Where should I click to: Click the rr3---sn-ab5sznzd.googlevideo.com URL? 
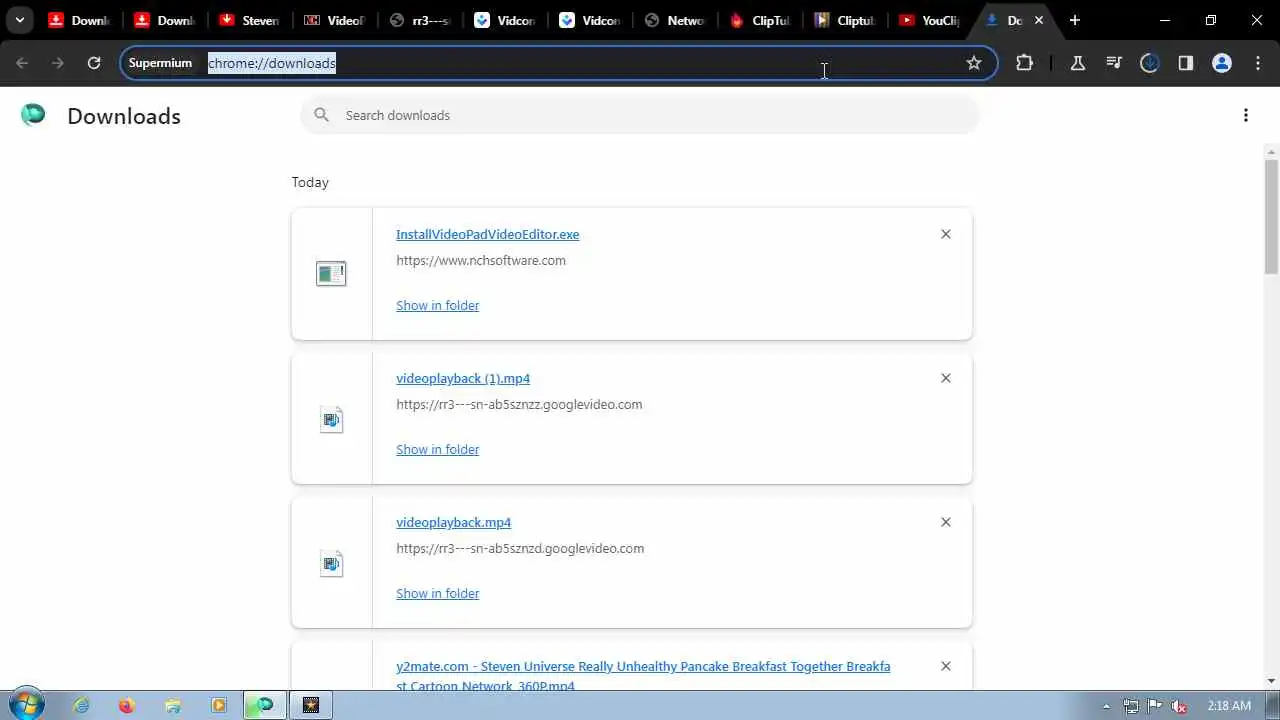tap(520, 548)
